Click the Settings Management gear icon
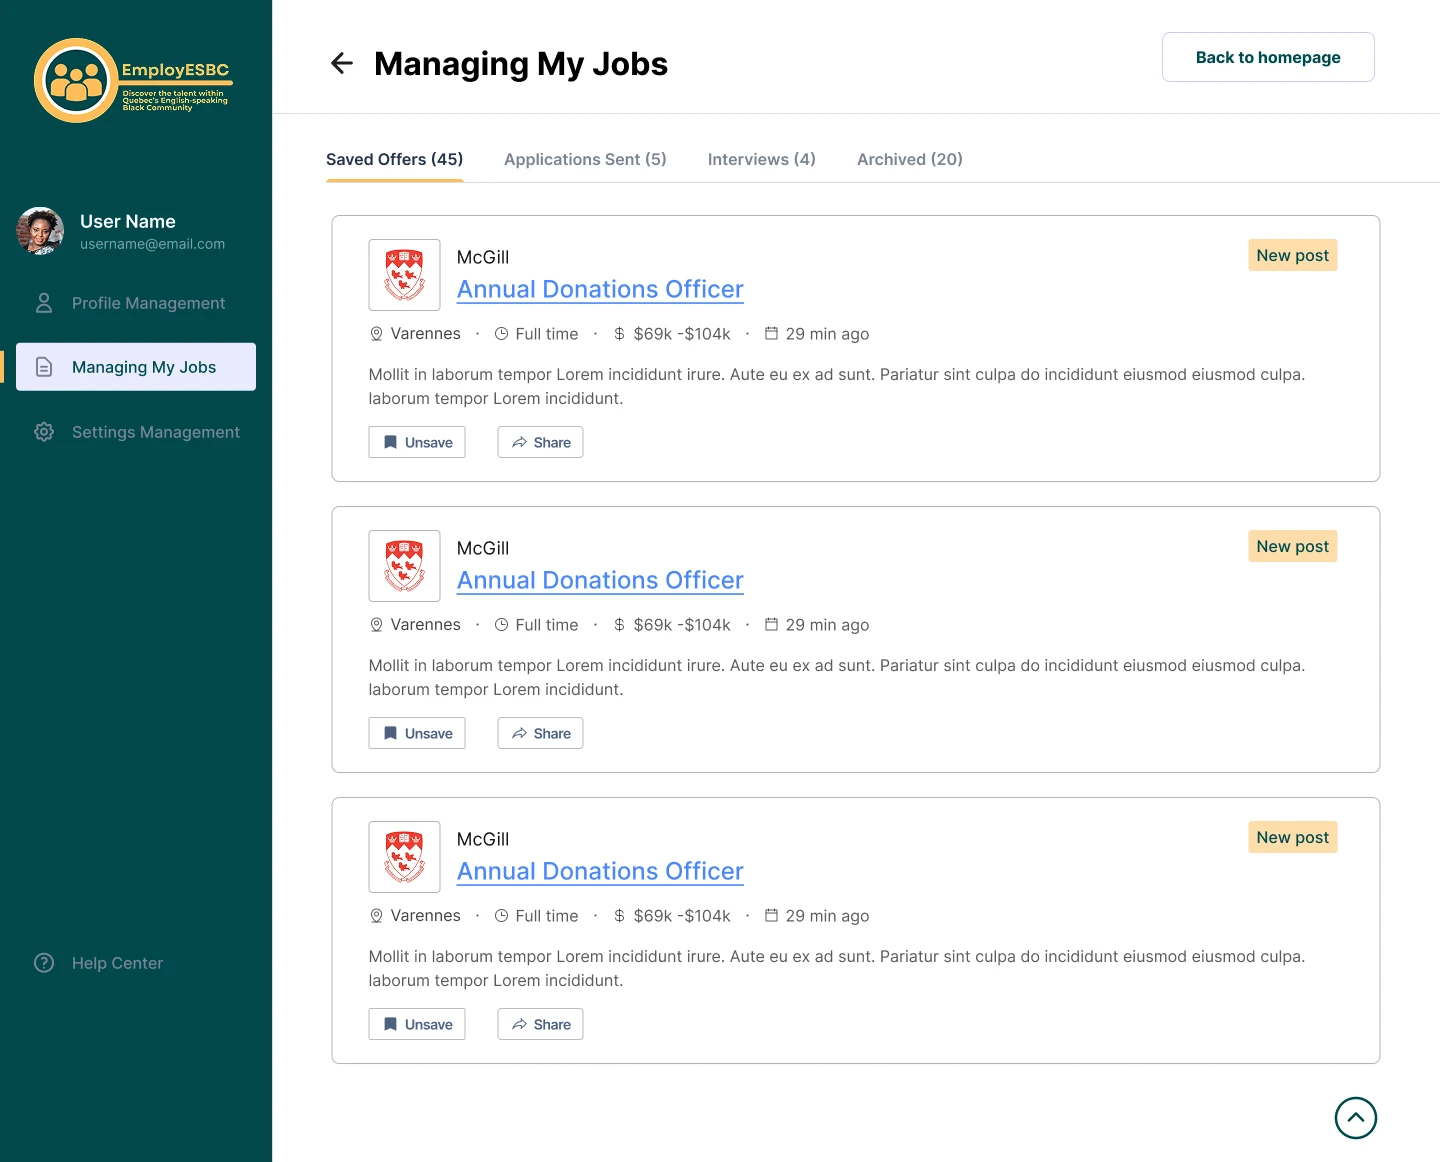Image resolution: width=1440 pixels, height=1162 pixels. tap(44, 432)
